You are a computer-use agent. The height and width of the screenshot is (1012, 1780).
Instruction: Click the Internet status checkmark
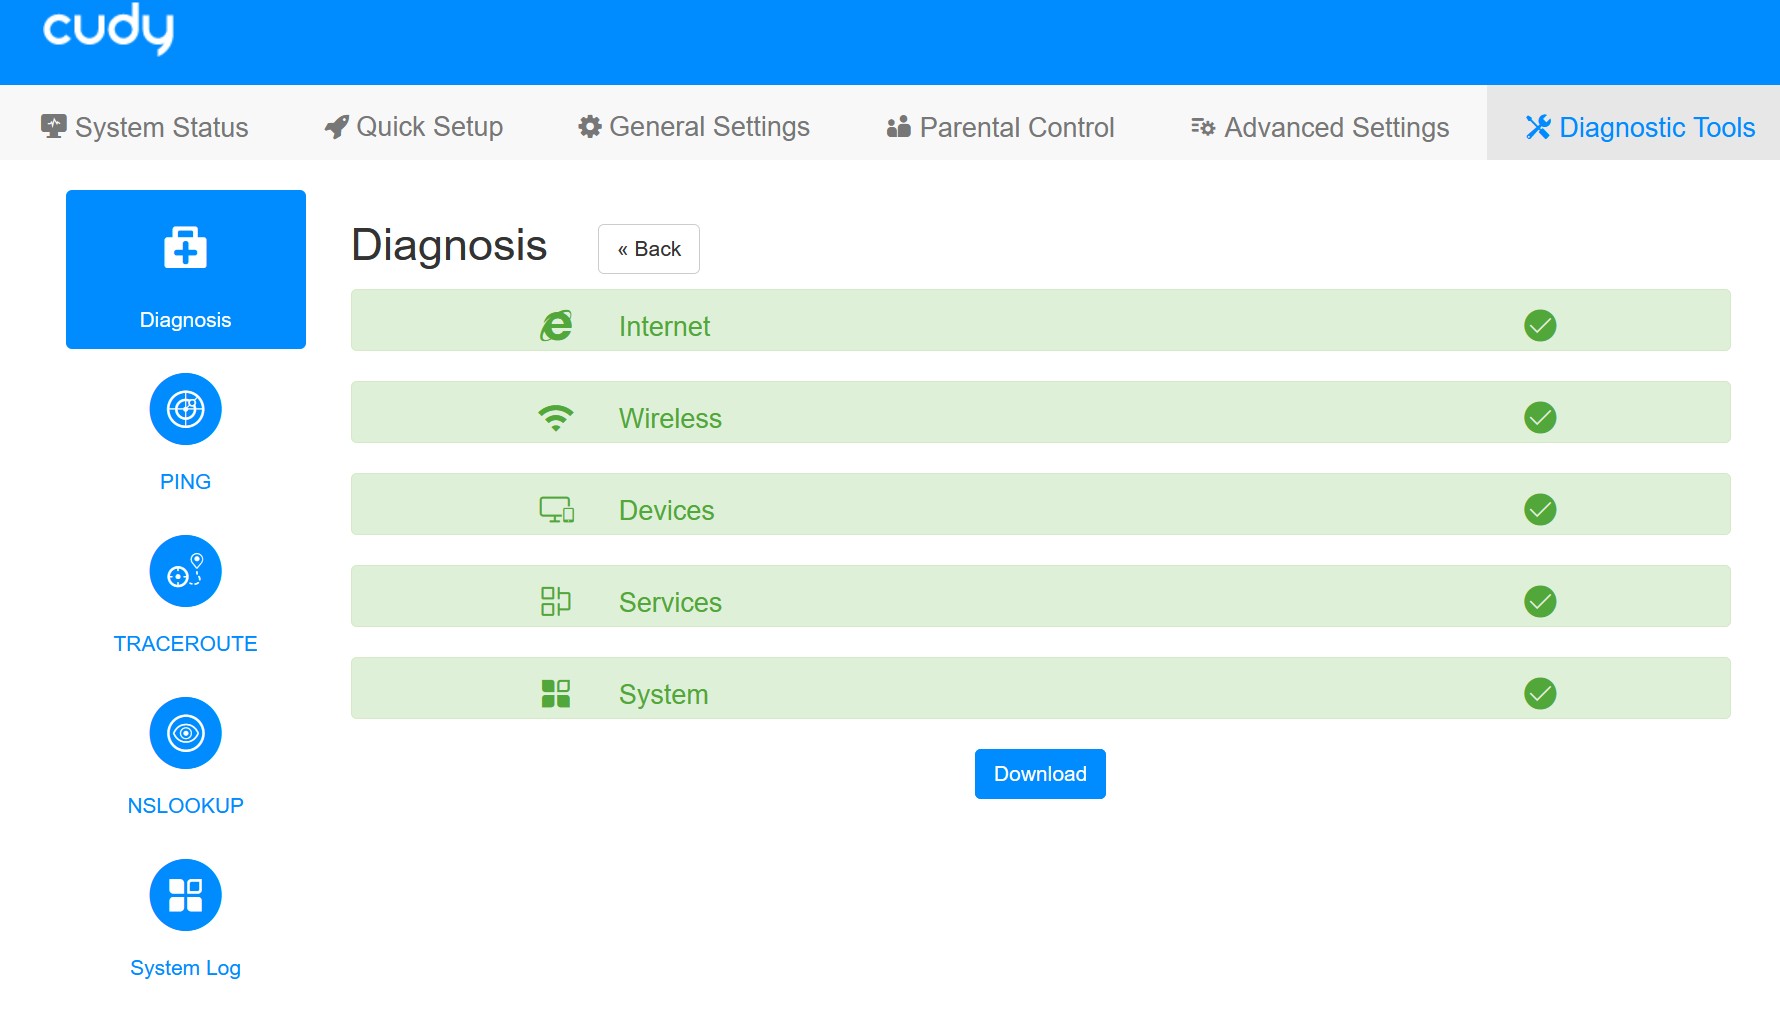(x=1540, y=326)
